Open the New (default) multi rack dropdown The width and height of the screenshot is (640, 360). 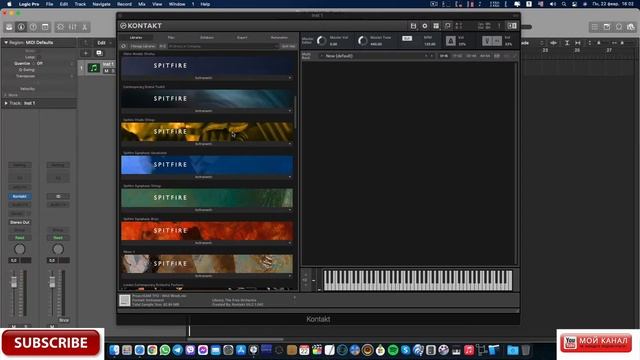(x=376, y=56)
